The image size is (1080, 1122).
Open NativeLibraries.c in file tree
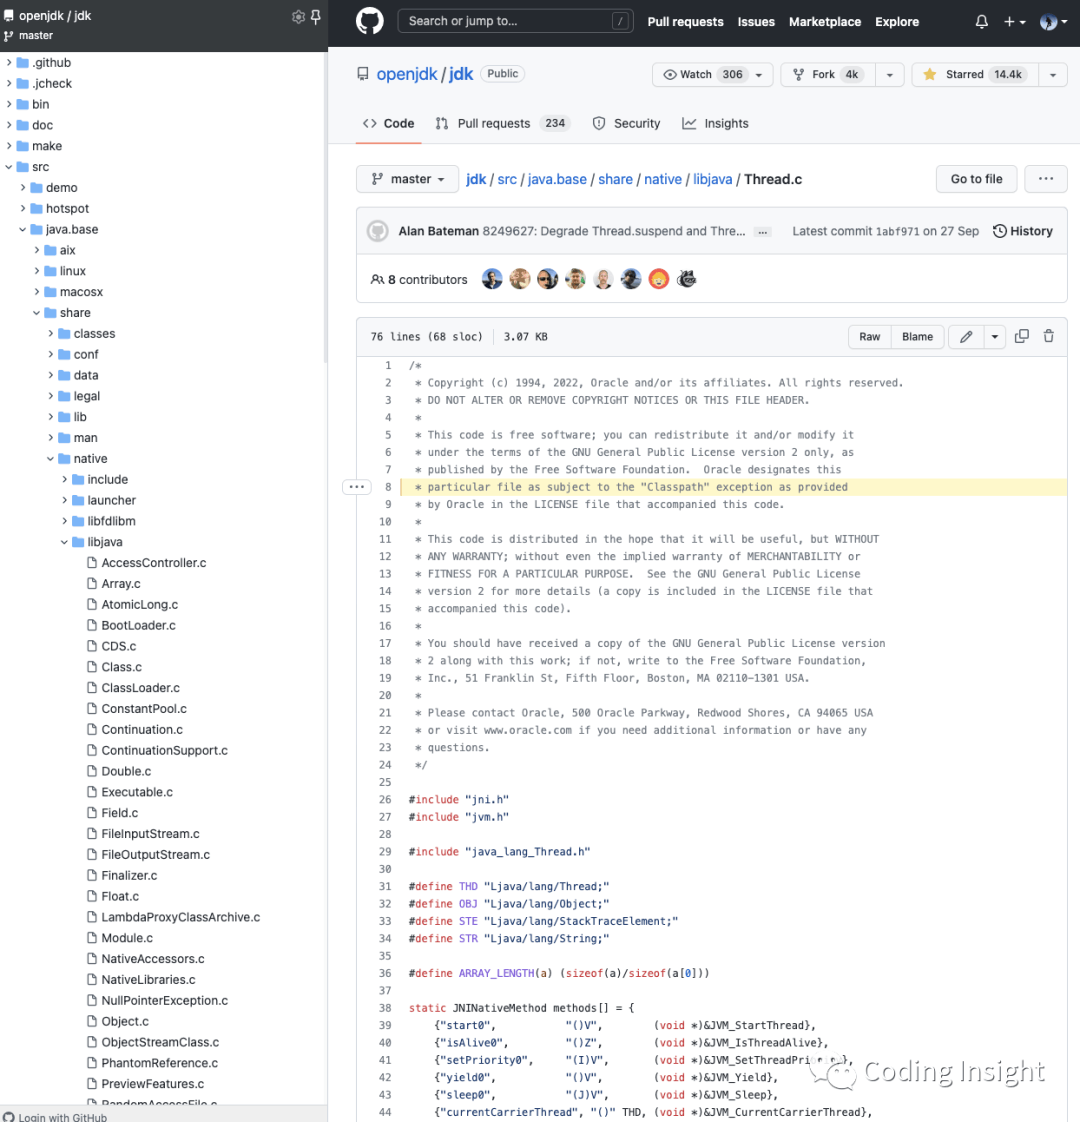pos(148,980)
